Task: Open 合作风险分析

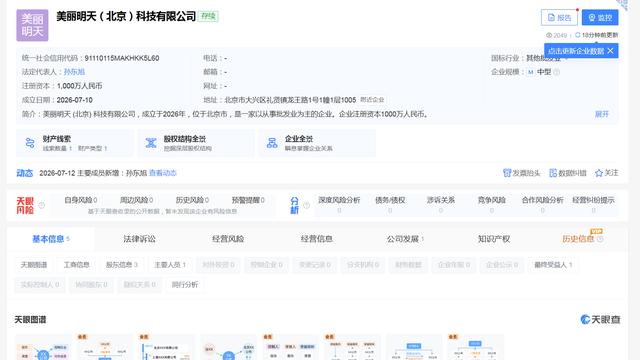Action: 542,204
